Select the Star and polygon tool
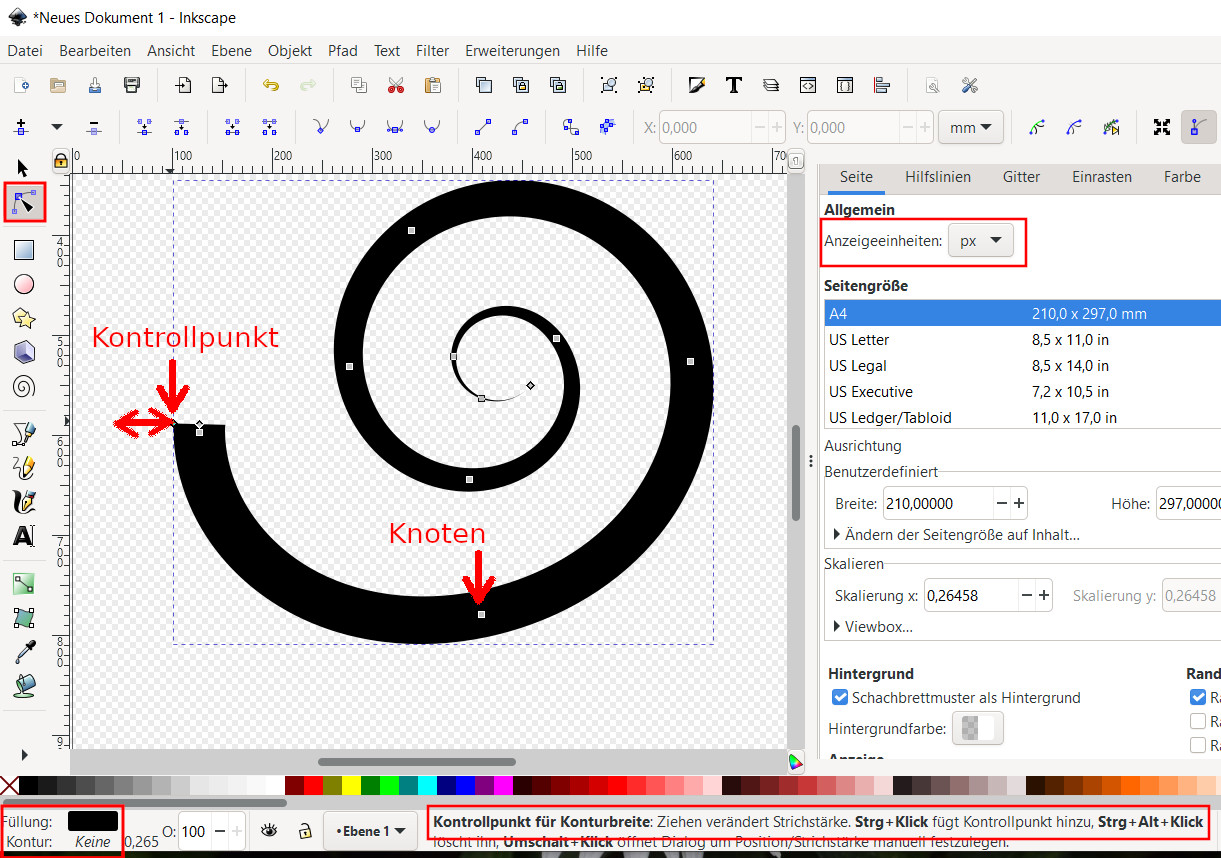The height and width of the screenshot is (858, 1221). [x=24, y=318]
